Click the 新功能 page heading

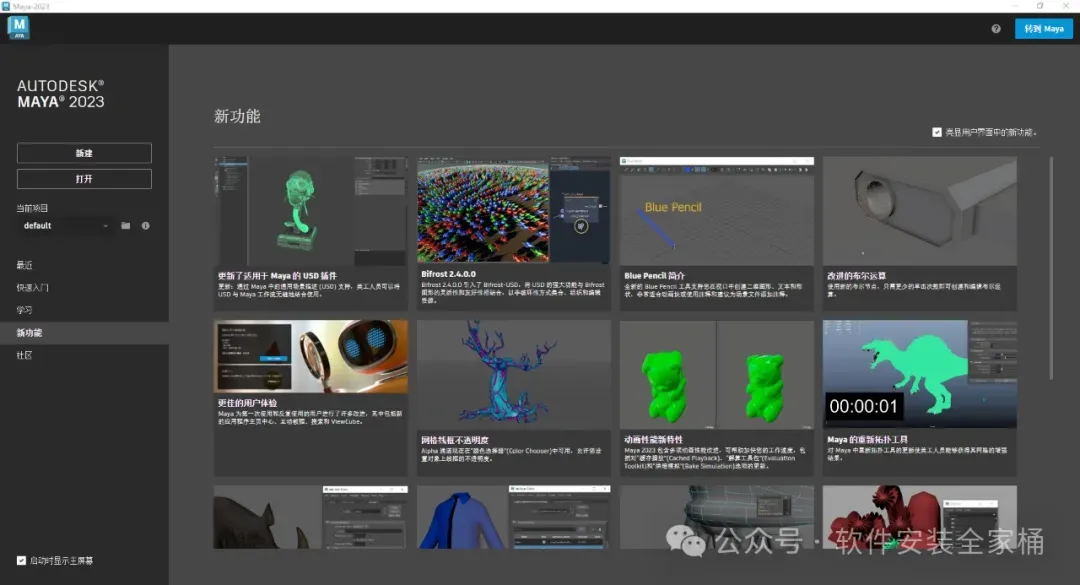pos(237,116)
